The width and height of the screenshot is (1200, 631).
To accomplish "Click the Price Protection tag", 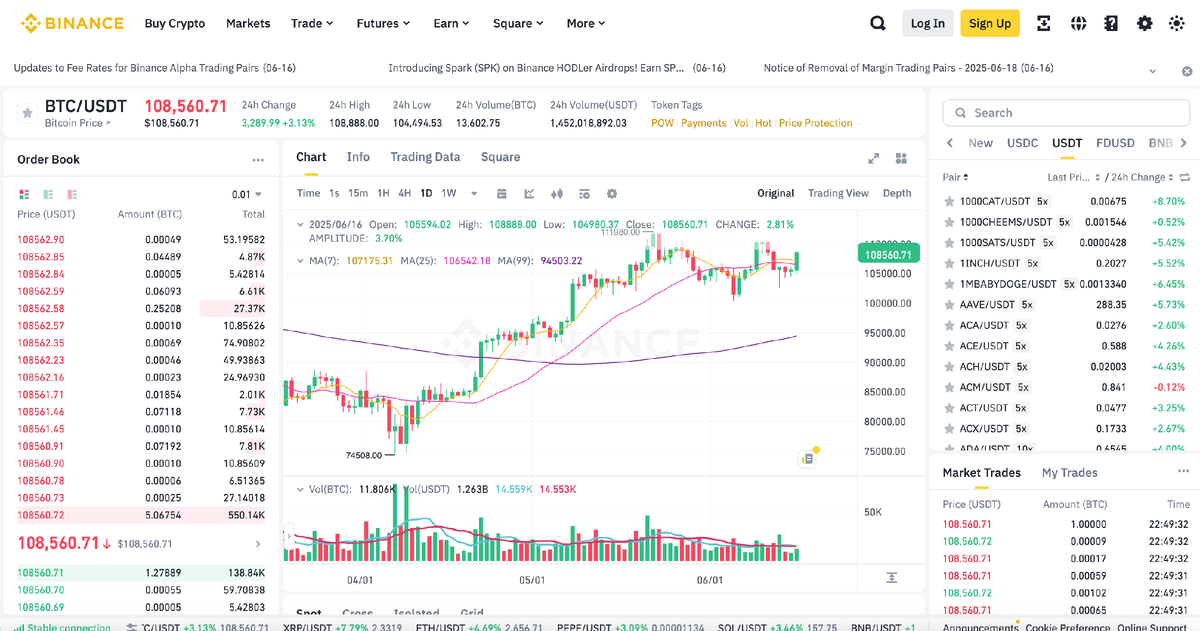I will 815,123.
